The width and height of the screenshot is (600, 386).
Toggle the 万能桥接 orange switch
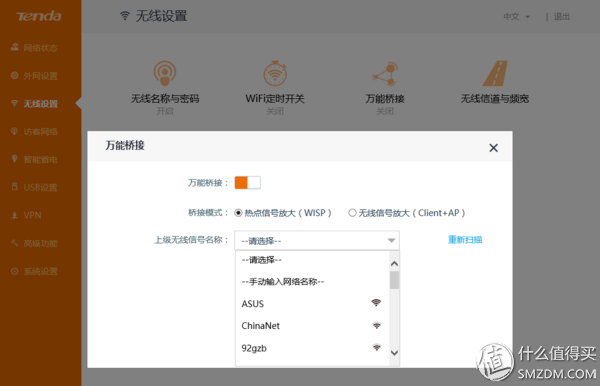(x=248, y=183)
